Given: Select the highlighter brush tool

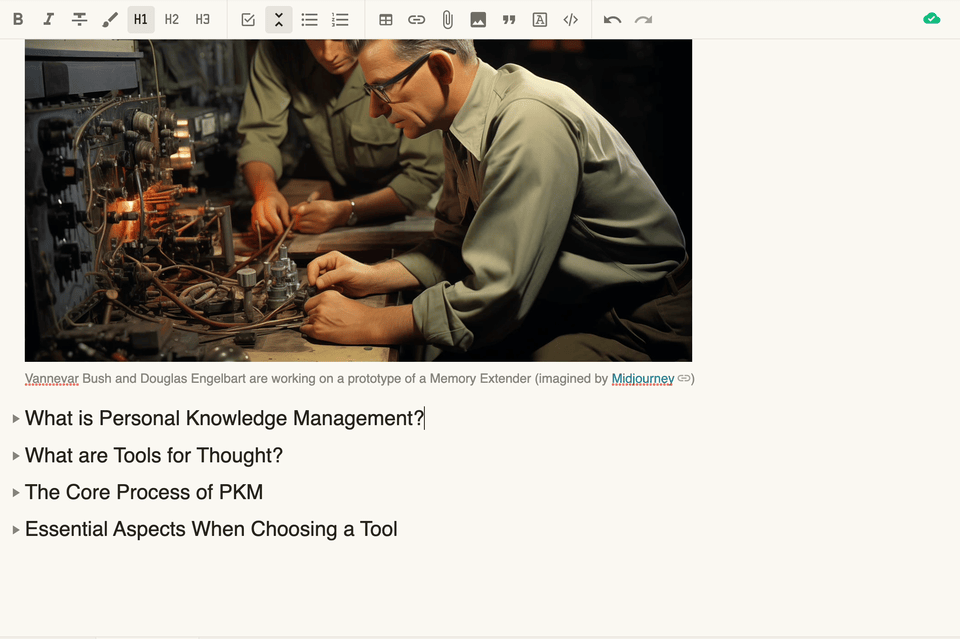Looking at the screenshot, I should click(110, 20).
